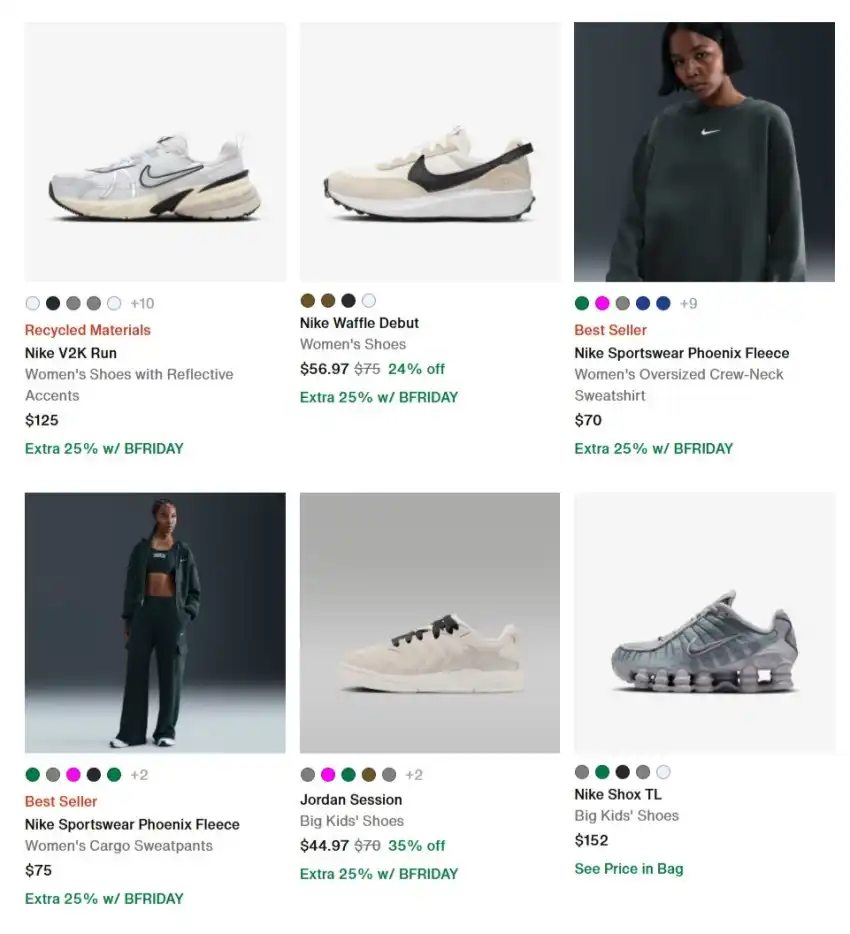The width and height of the screenshot is (850, 934).
Task: Expand +10 more colors for Nike V2K Run
Action: click(x=142, y=303)
